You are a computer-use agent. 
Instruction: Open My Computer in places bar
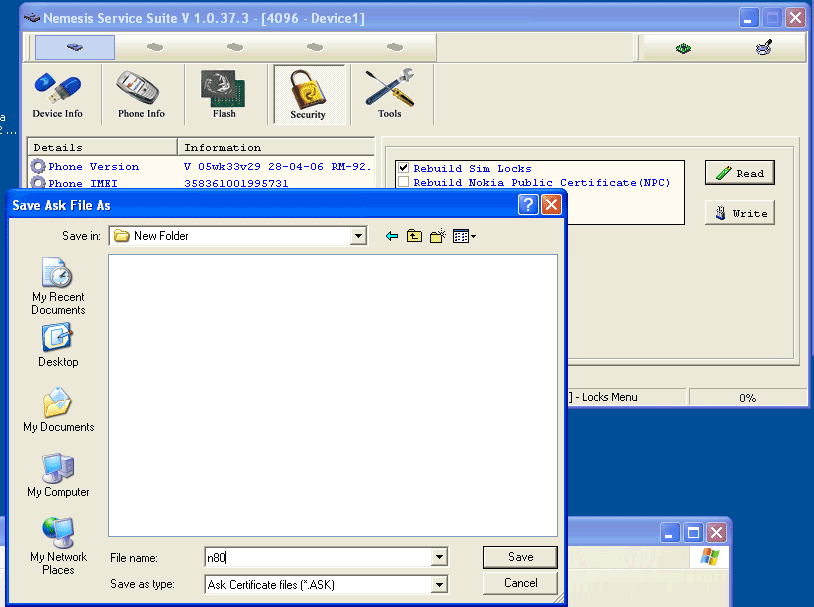58,475
